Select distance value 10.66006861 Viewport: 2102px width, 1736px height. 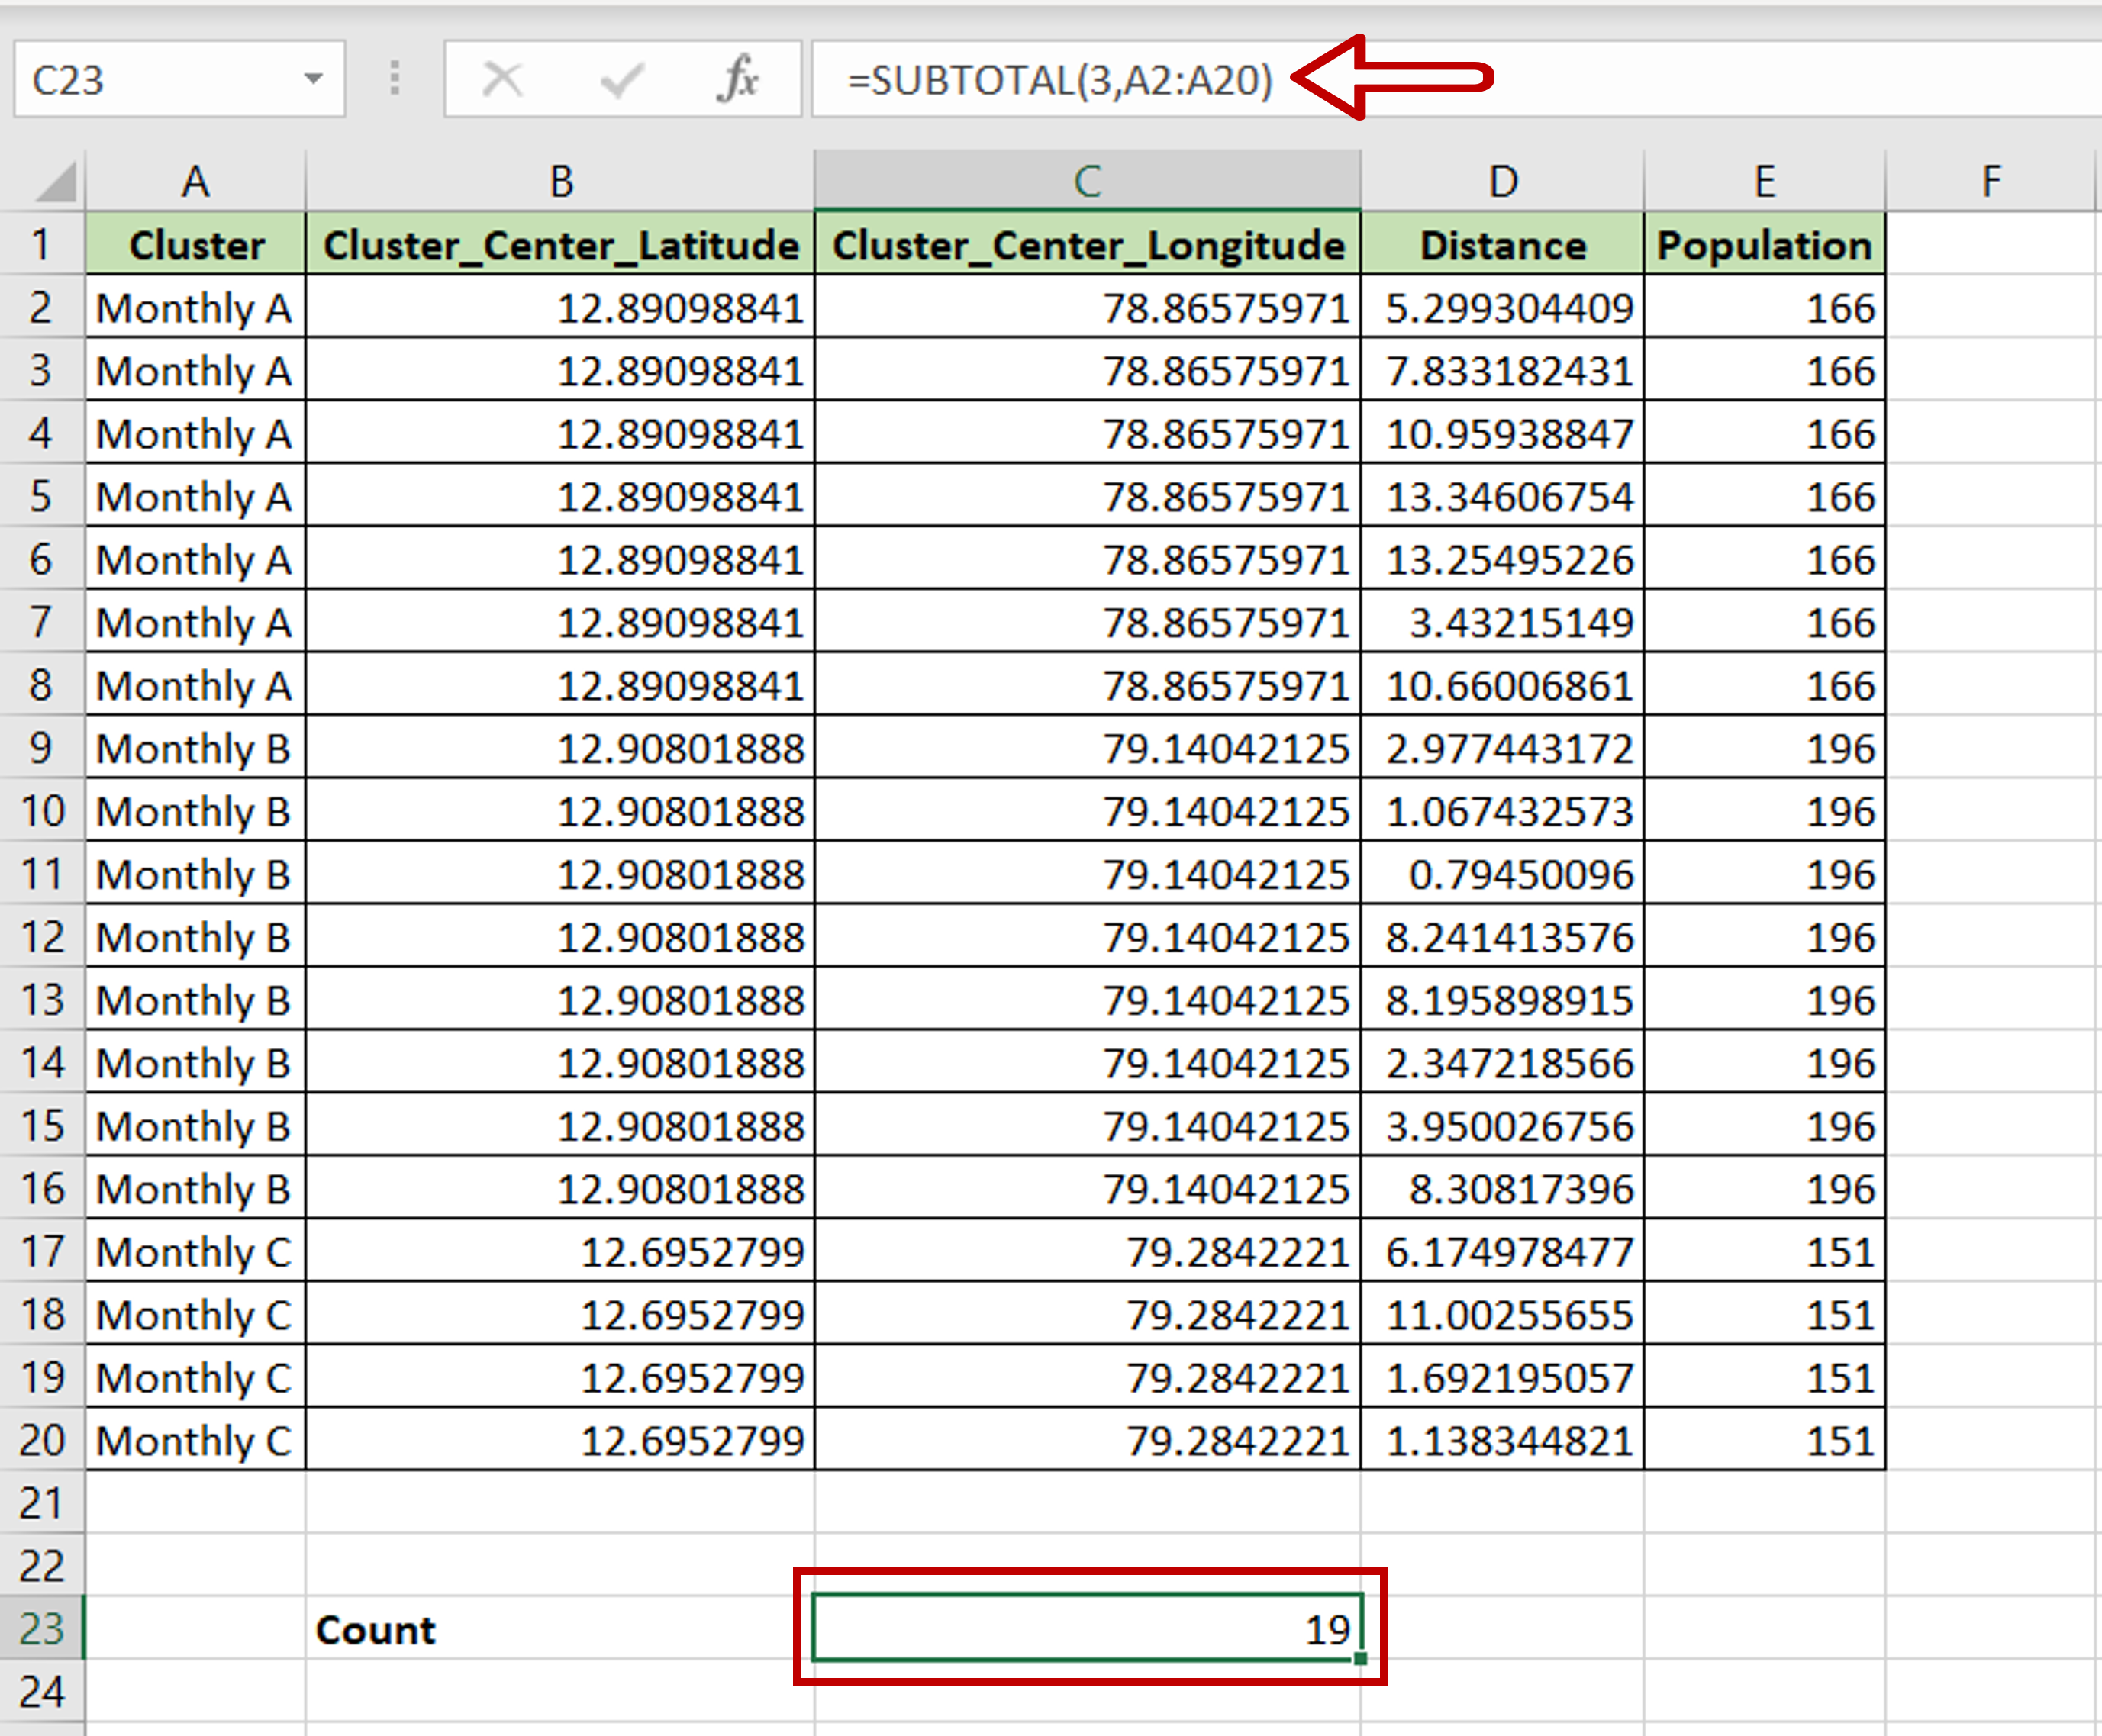[x=1502, y=685]
